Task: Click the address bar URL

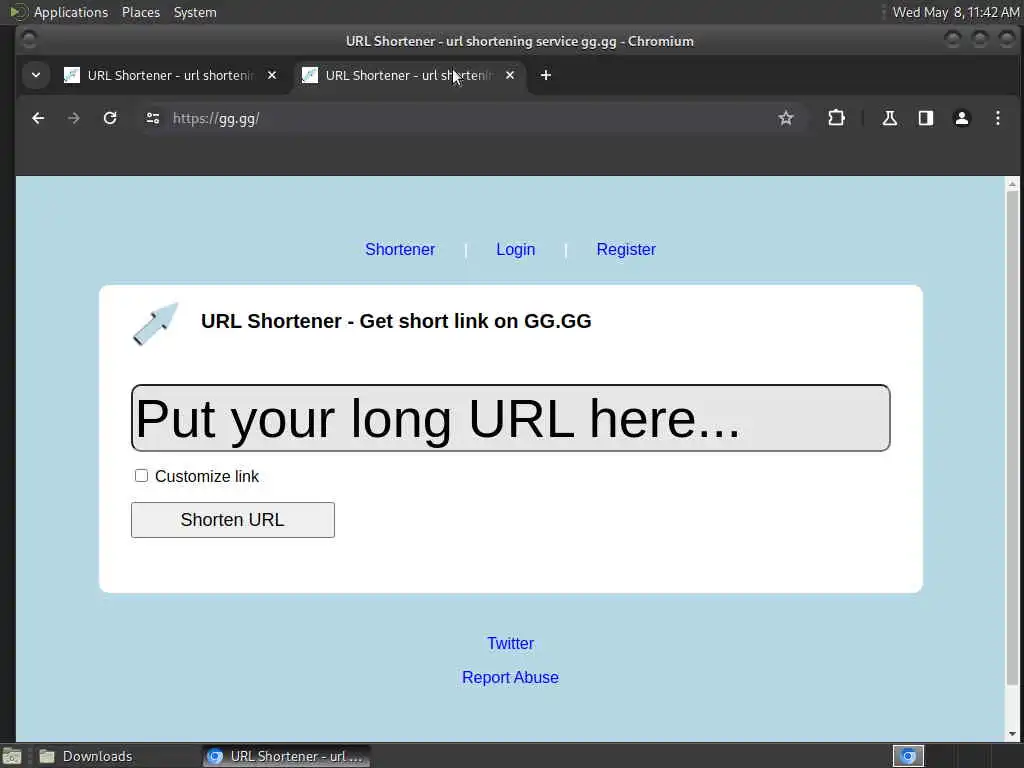Action: [x=216, y=118]
